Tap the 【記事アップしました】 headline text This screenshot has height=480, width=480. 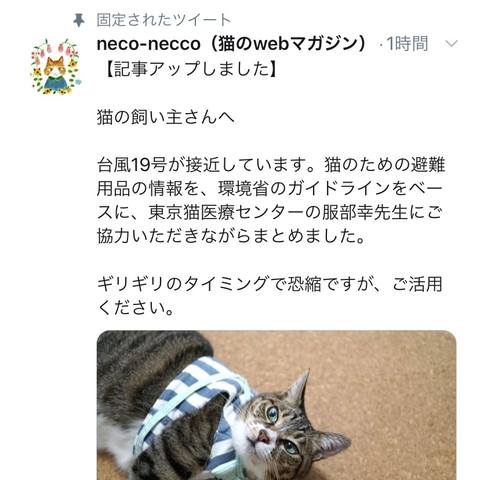[x=190, y=69]
